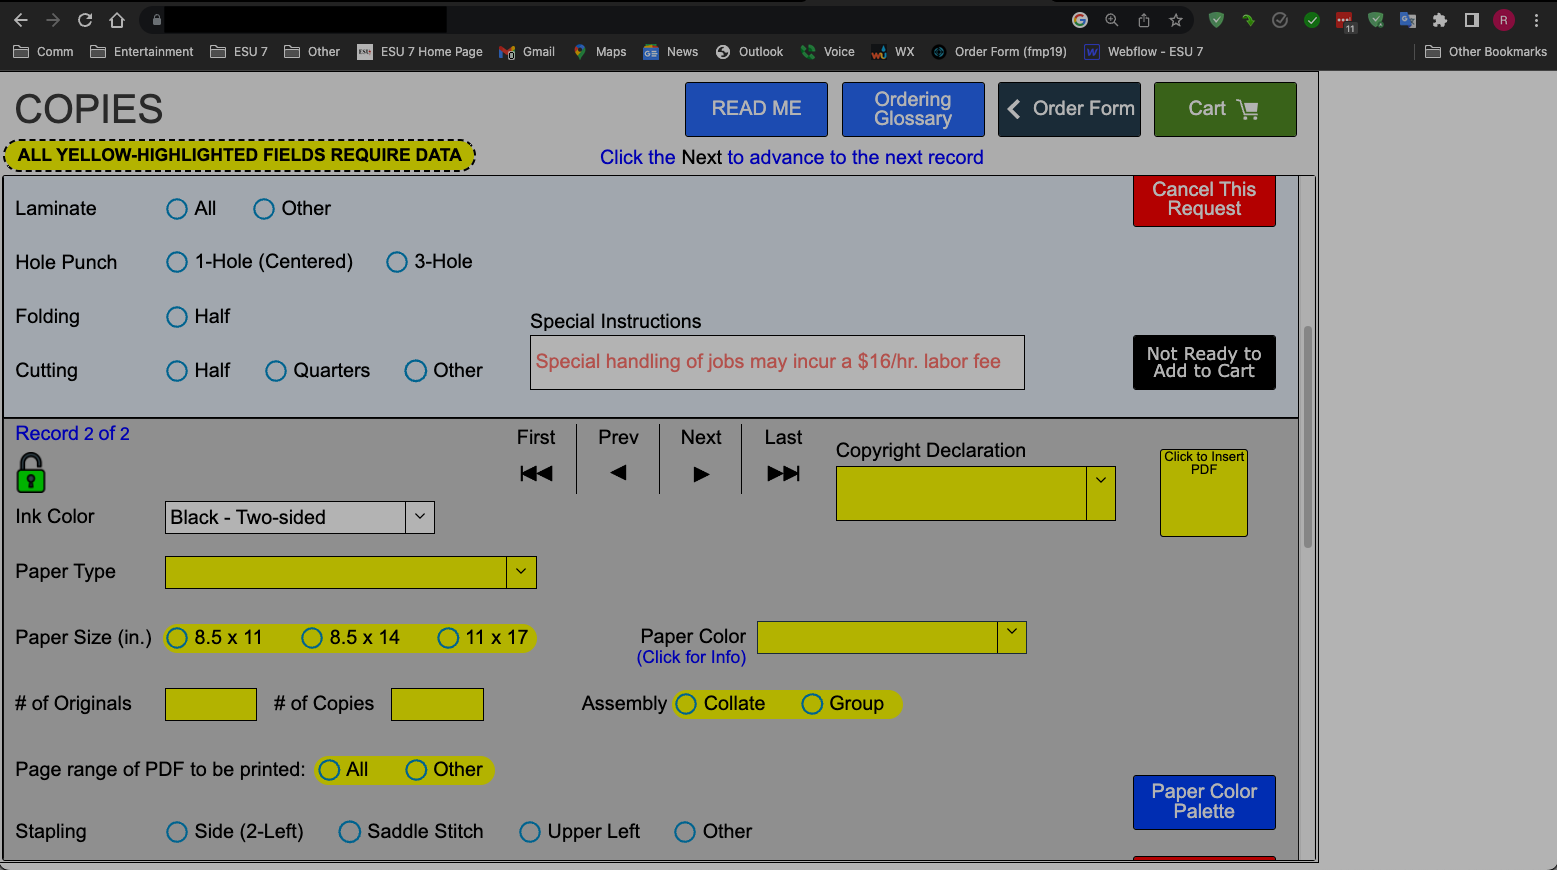
Task: Open the Paper Color Palette
Action: [1204, 802]
